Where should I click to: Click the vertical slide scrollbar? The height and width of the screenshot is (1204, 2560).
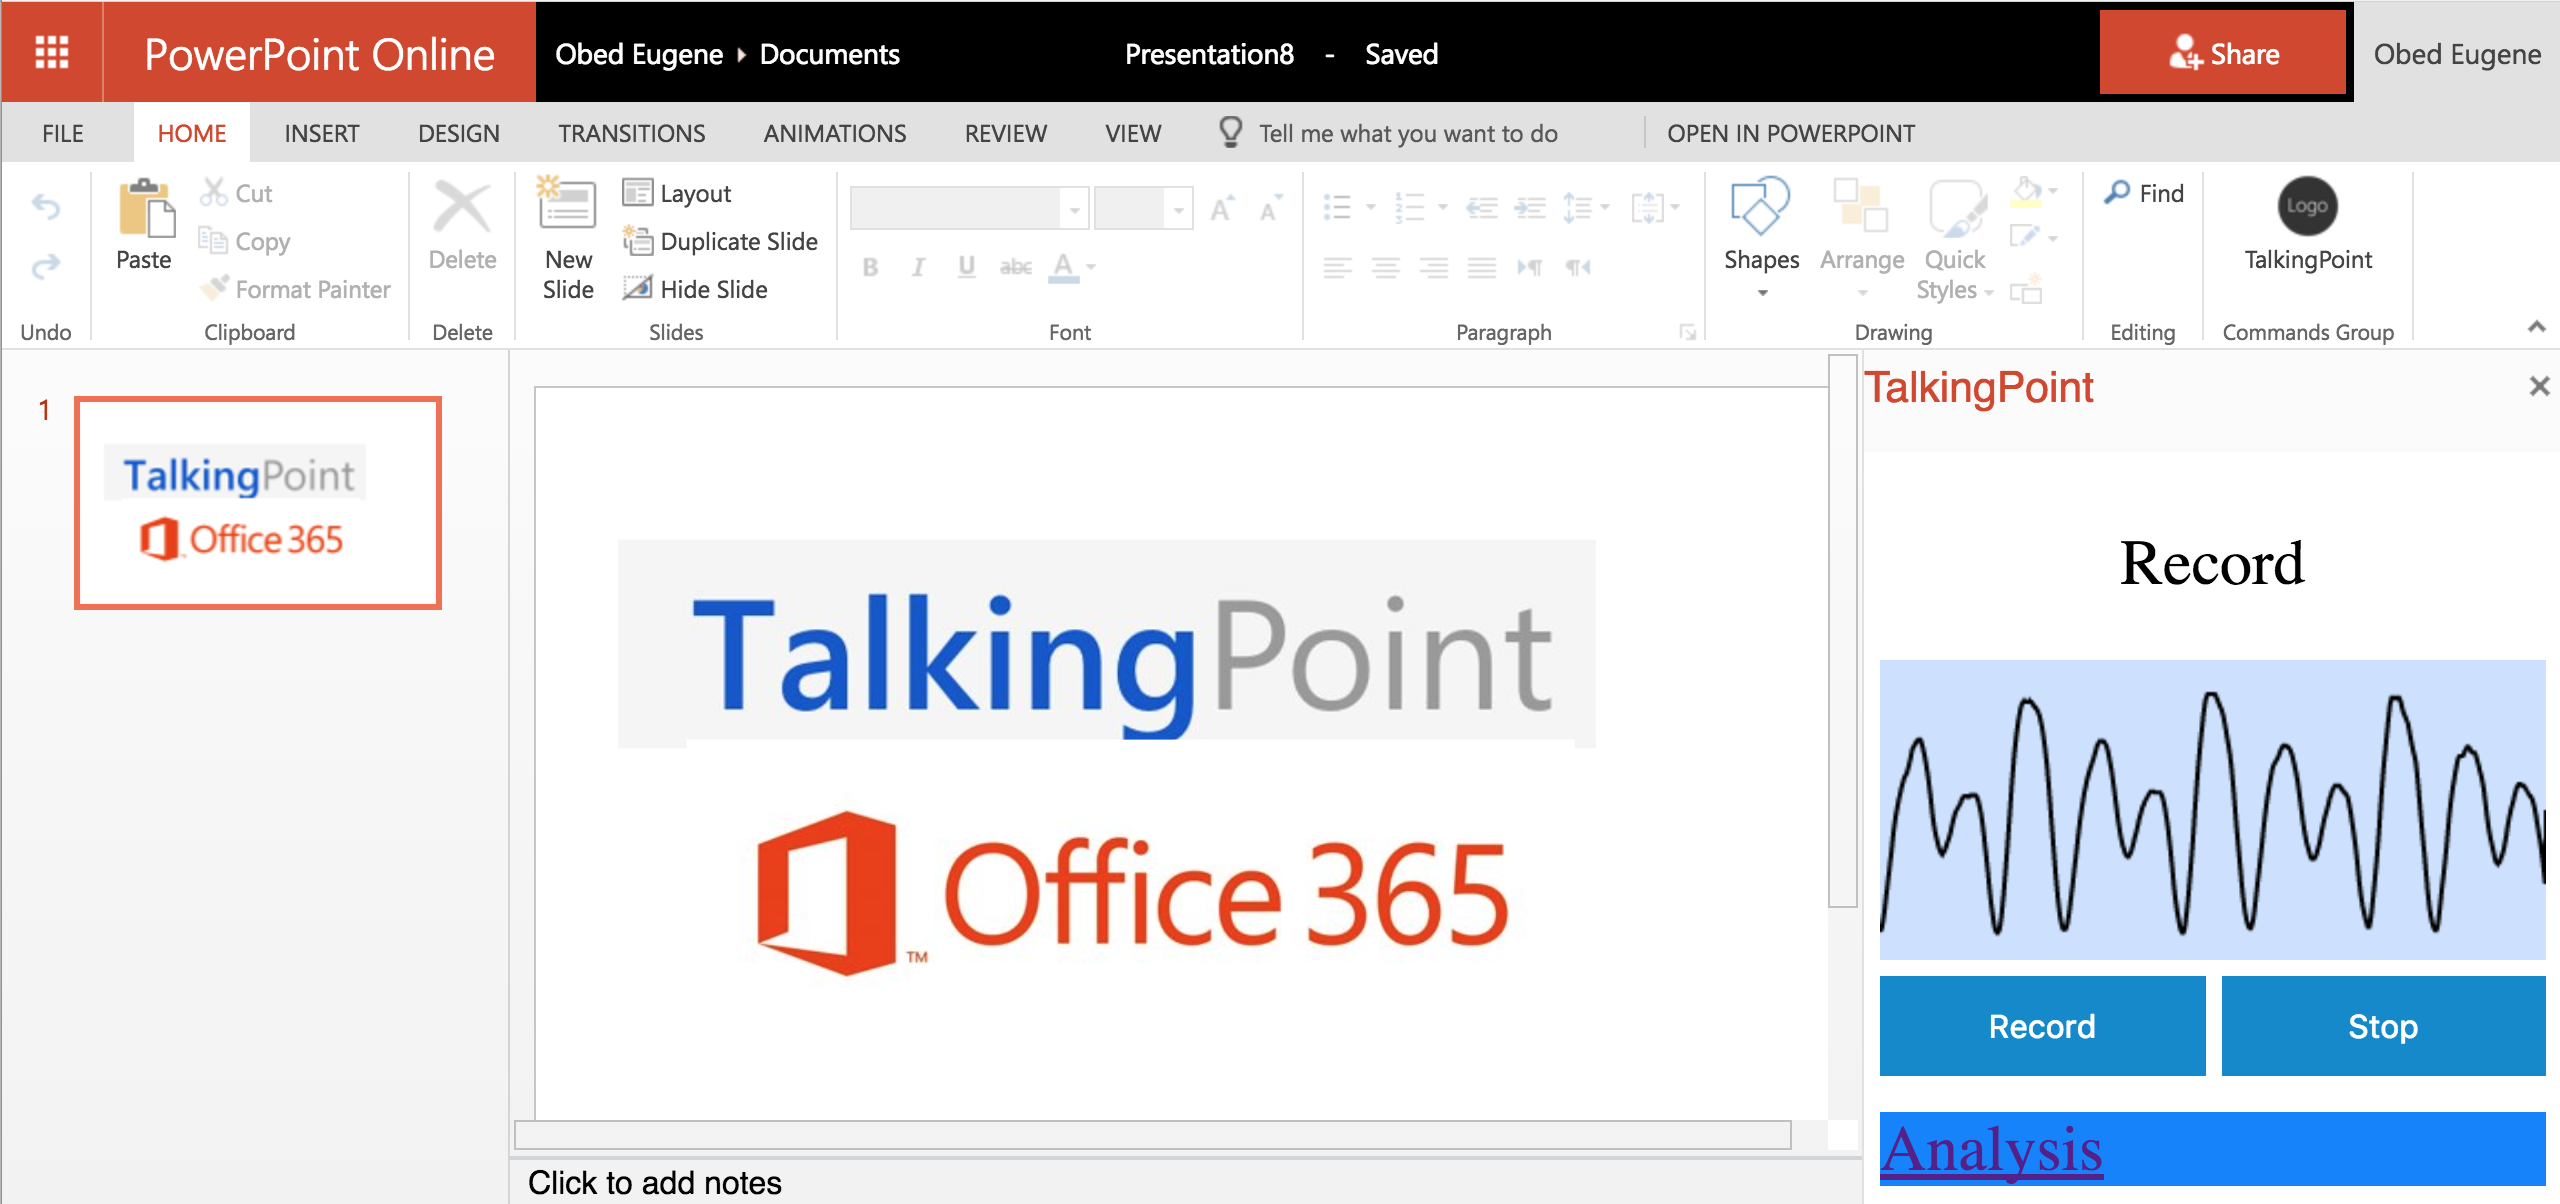point(1842,630)
